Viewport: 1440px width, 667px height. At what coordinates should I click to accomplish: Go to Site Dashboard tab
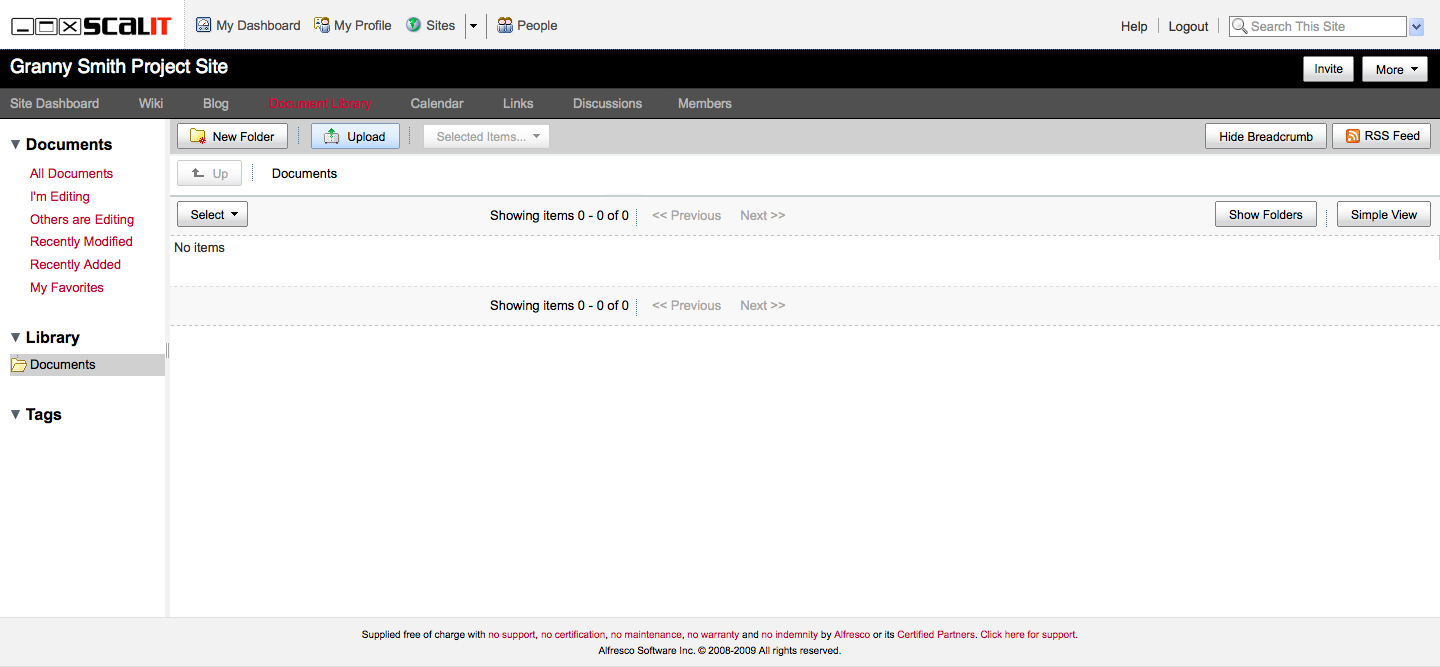(x=54, y=103)
